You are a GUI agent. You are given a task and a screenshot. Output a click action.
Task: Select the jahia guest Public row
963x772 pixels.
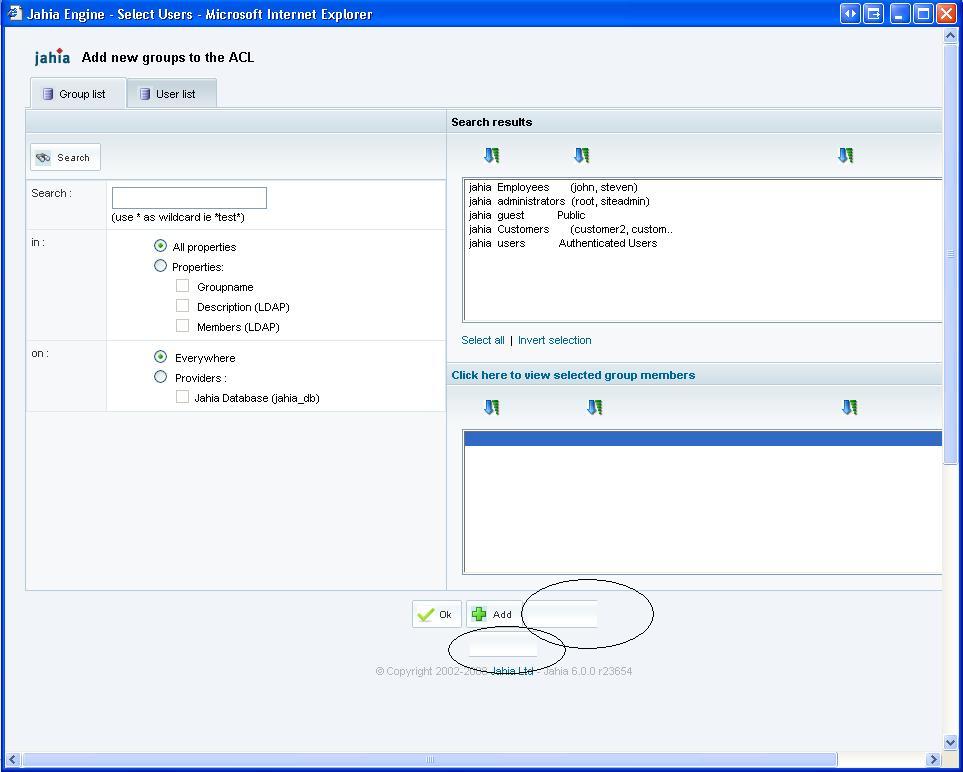[x=703, y=215]
